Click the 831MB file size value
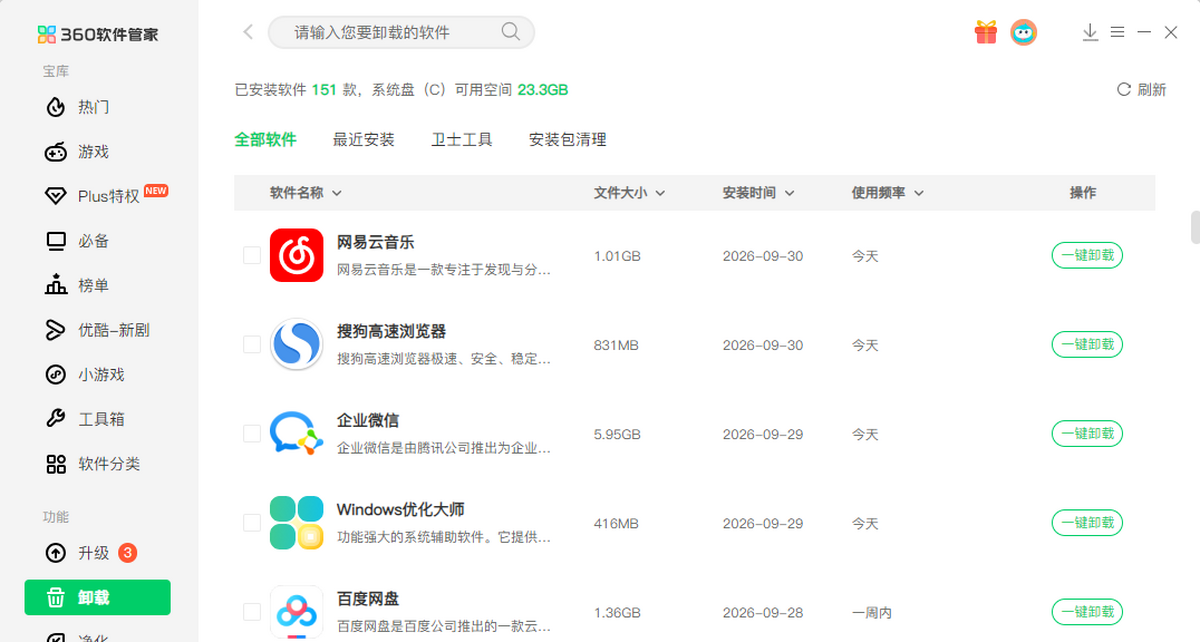The width and height of the screenshot is (1200, 642). coord(616,345)
